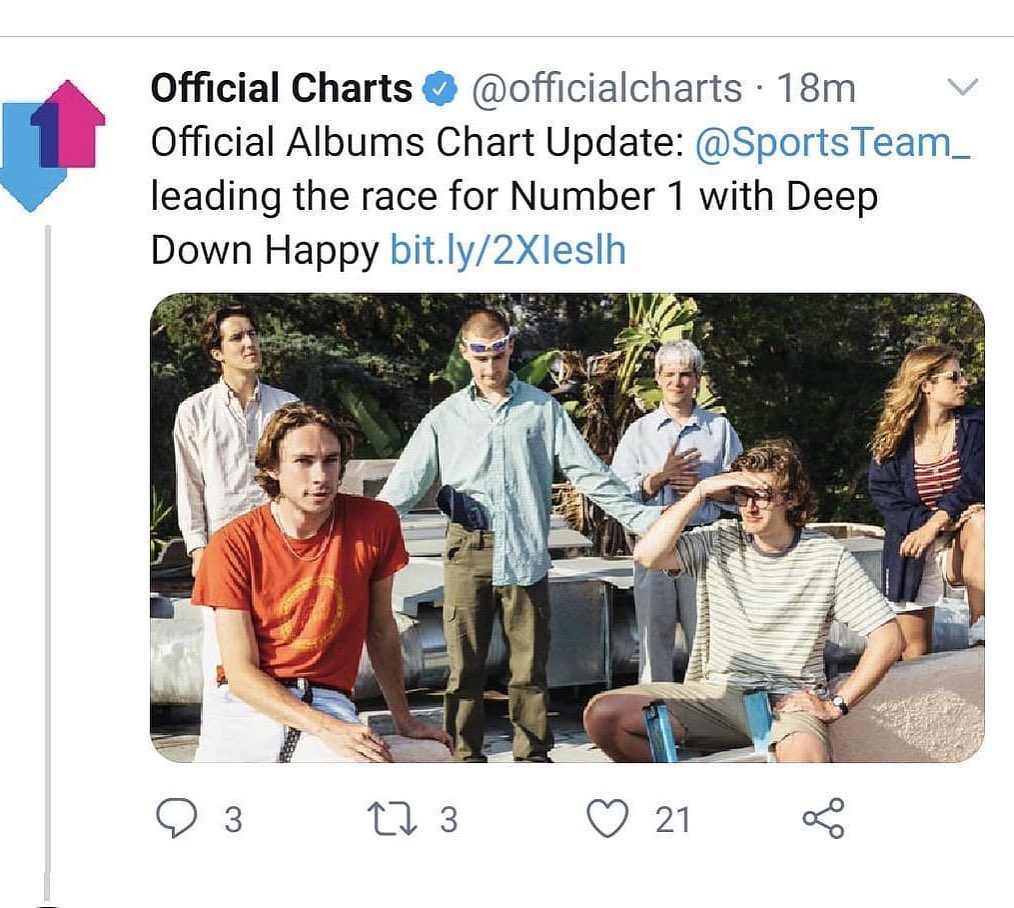Click the person in orange shirt in photo

point(304,582)
